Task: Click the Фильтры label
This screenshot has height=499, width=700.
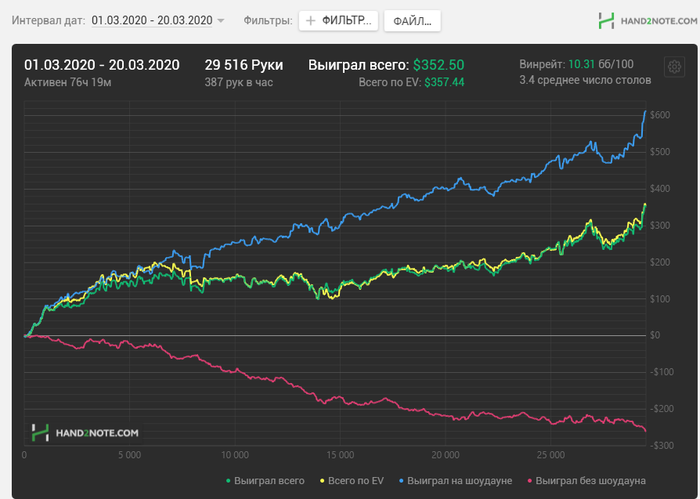Action: [x=268, y=21]
